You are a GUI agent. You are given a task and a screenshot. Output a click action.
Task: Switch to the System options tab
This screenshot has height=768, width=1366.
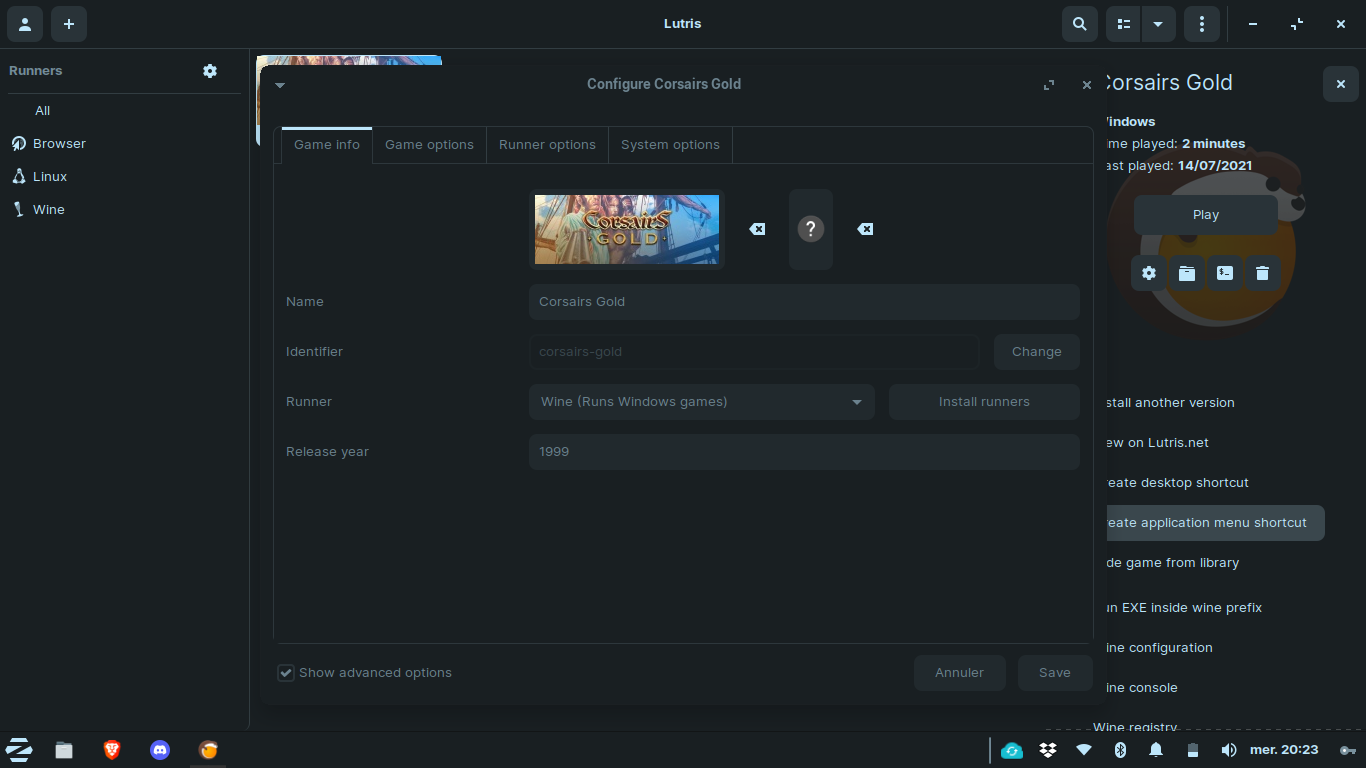pyautogui.click(x=670, y=145)
